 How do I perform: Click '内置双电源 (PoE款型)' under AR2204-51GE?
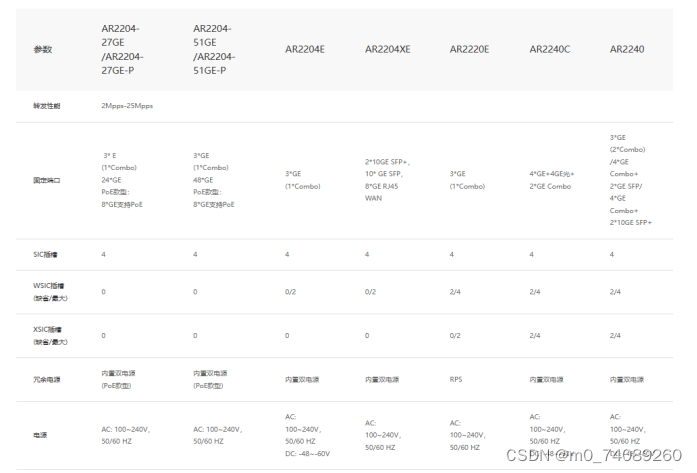[210, 380]
